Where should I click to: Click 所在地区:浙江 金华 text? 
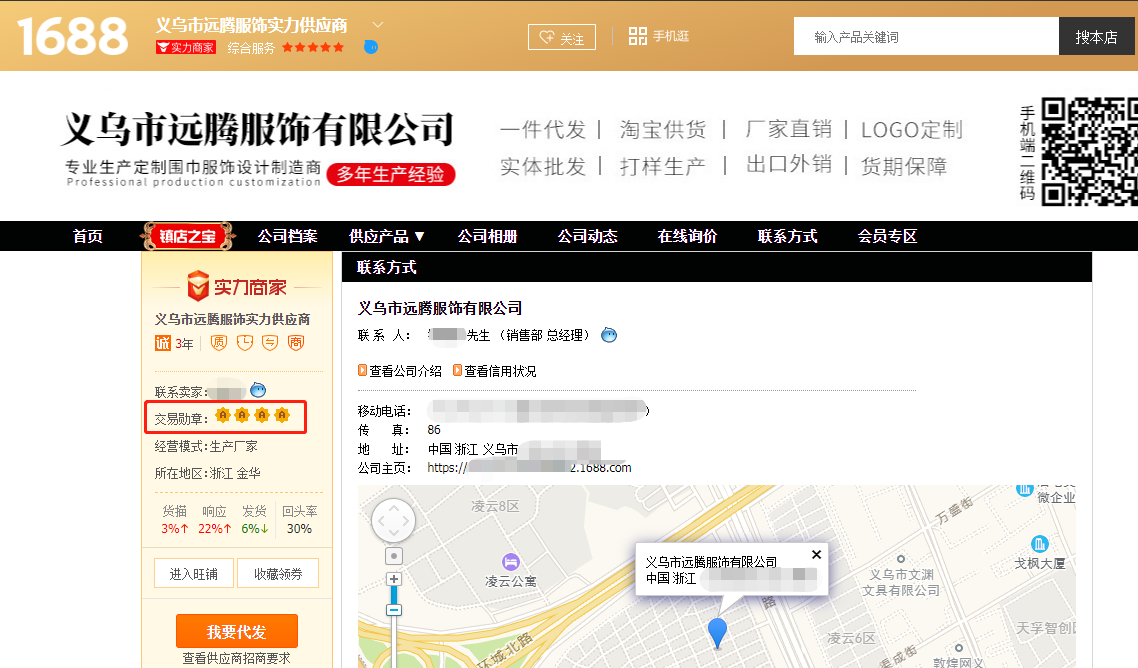[208, 473]
